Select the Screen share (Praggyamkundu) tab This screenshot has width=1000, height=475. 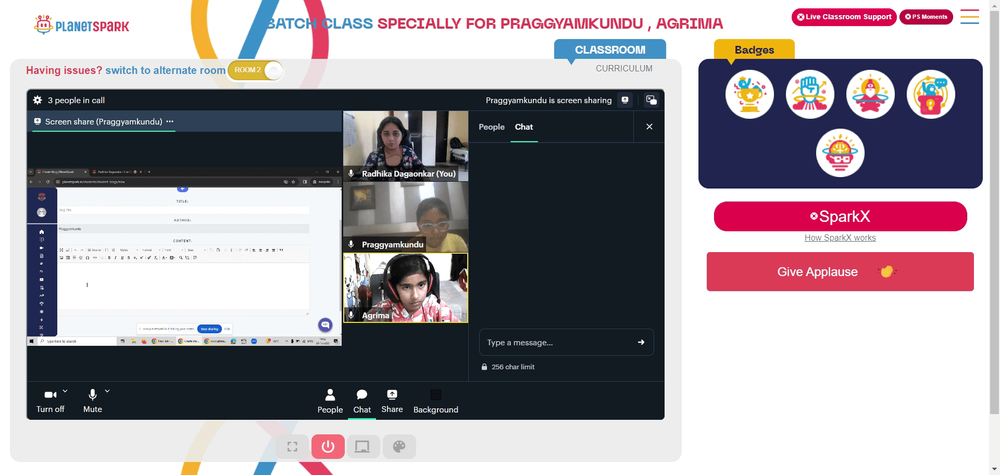(x=103, y=121)
